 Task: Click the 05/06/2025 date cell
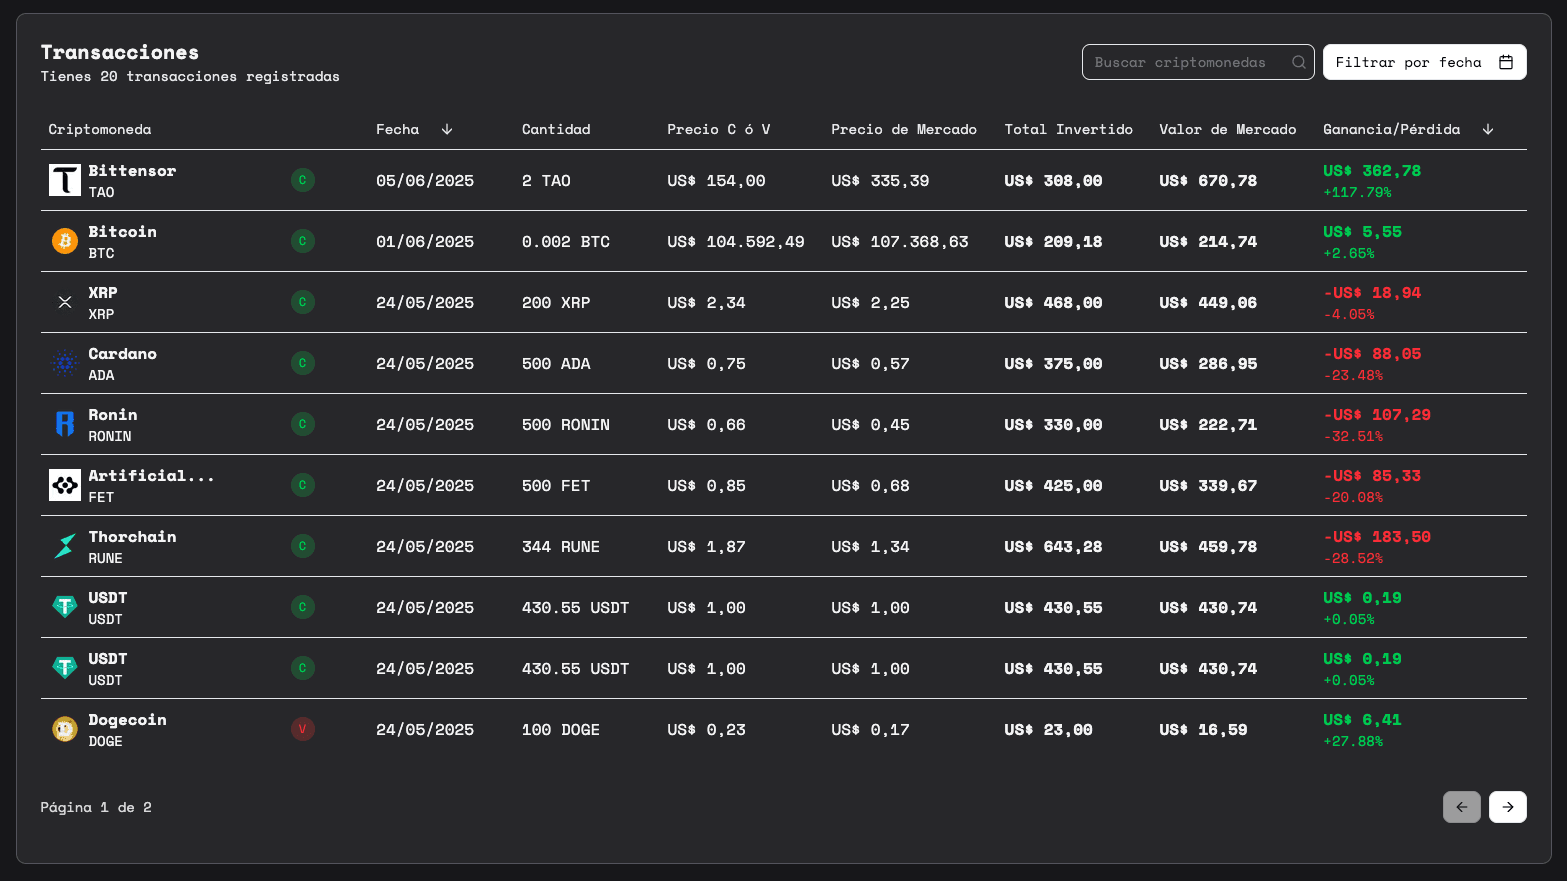[x=425, y=181]
